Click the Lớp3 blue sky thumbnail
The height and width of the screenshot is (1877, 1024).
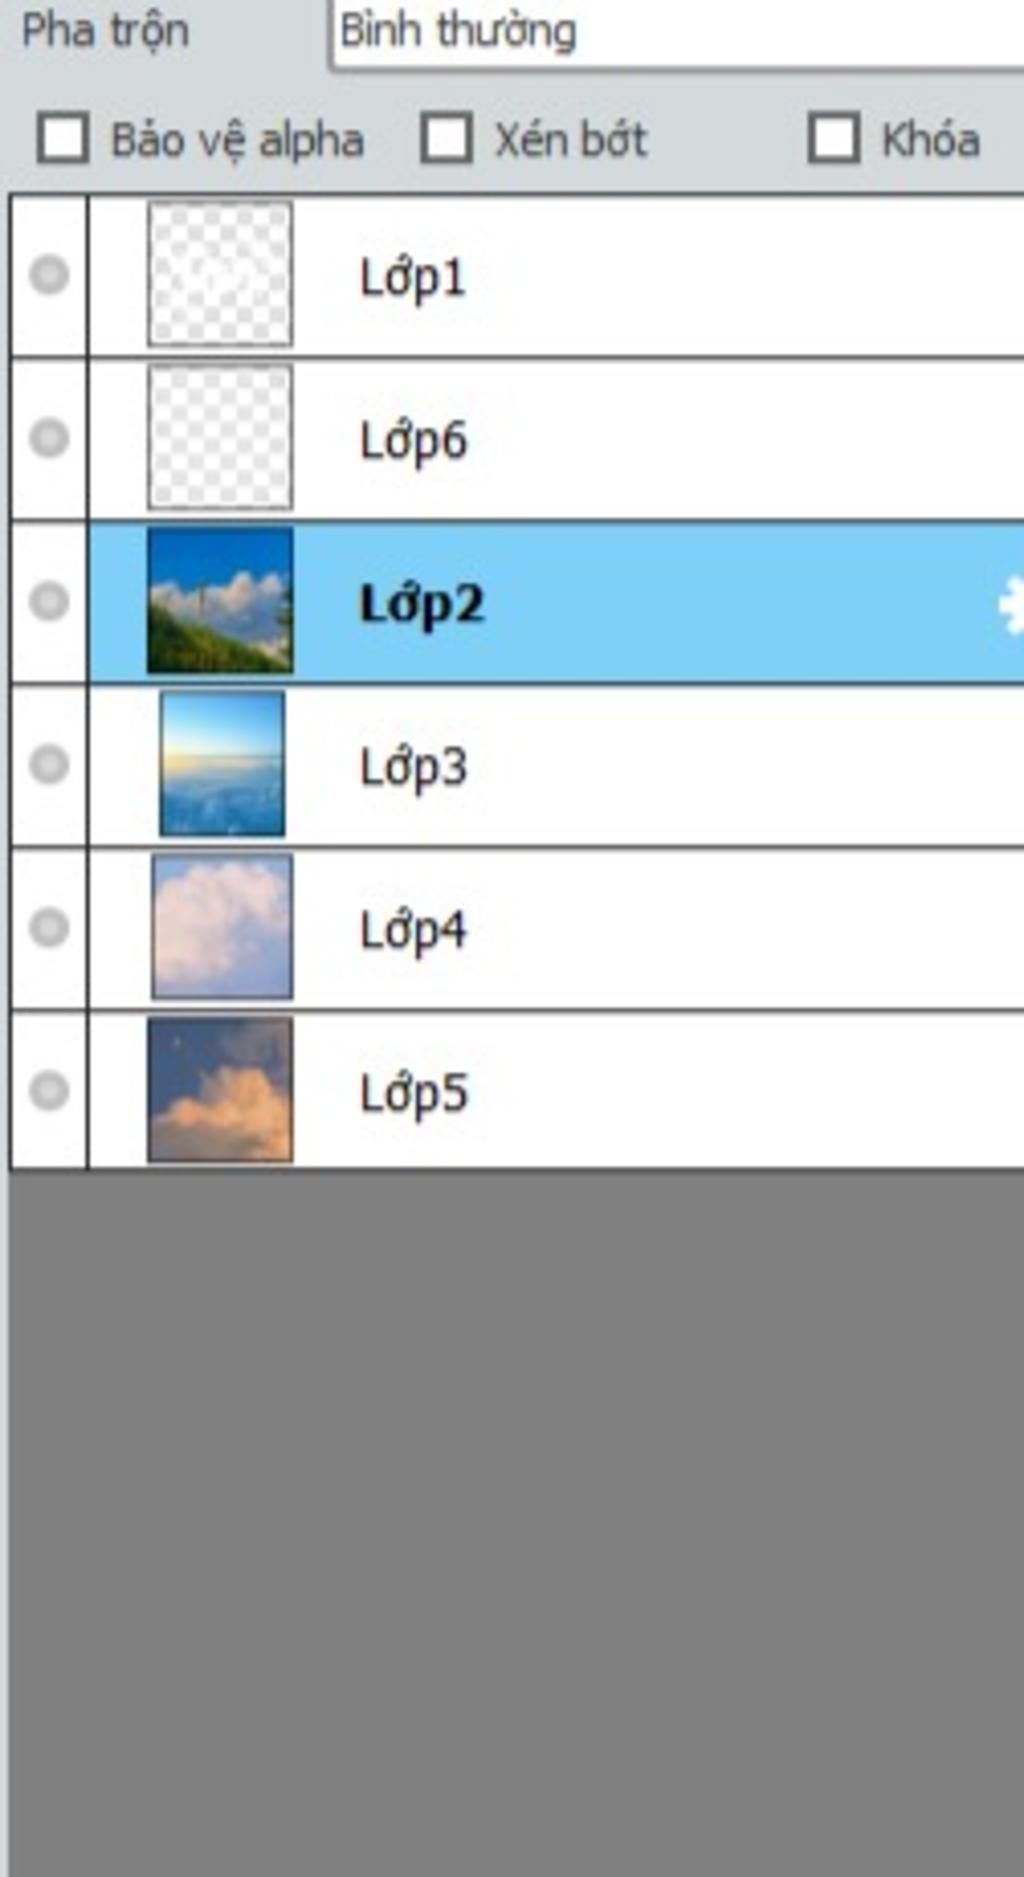[x=222, y=765]
